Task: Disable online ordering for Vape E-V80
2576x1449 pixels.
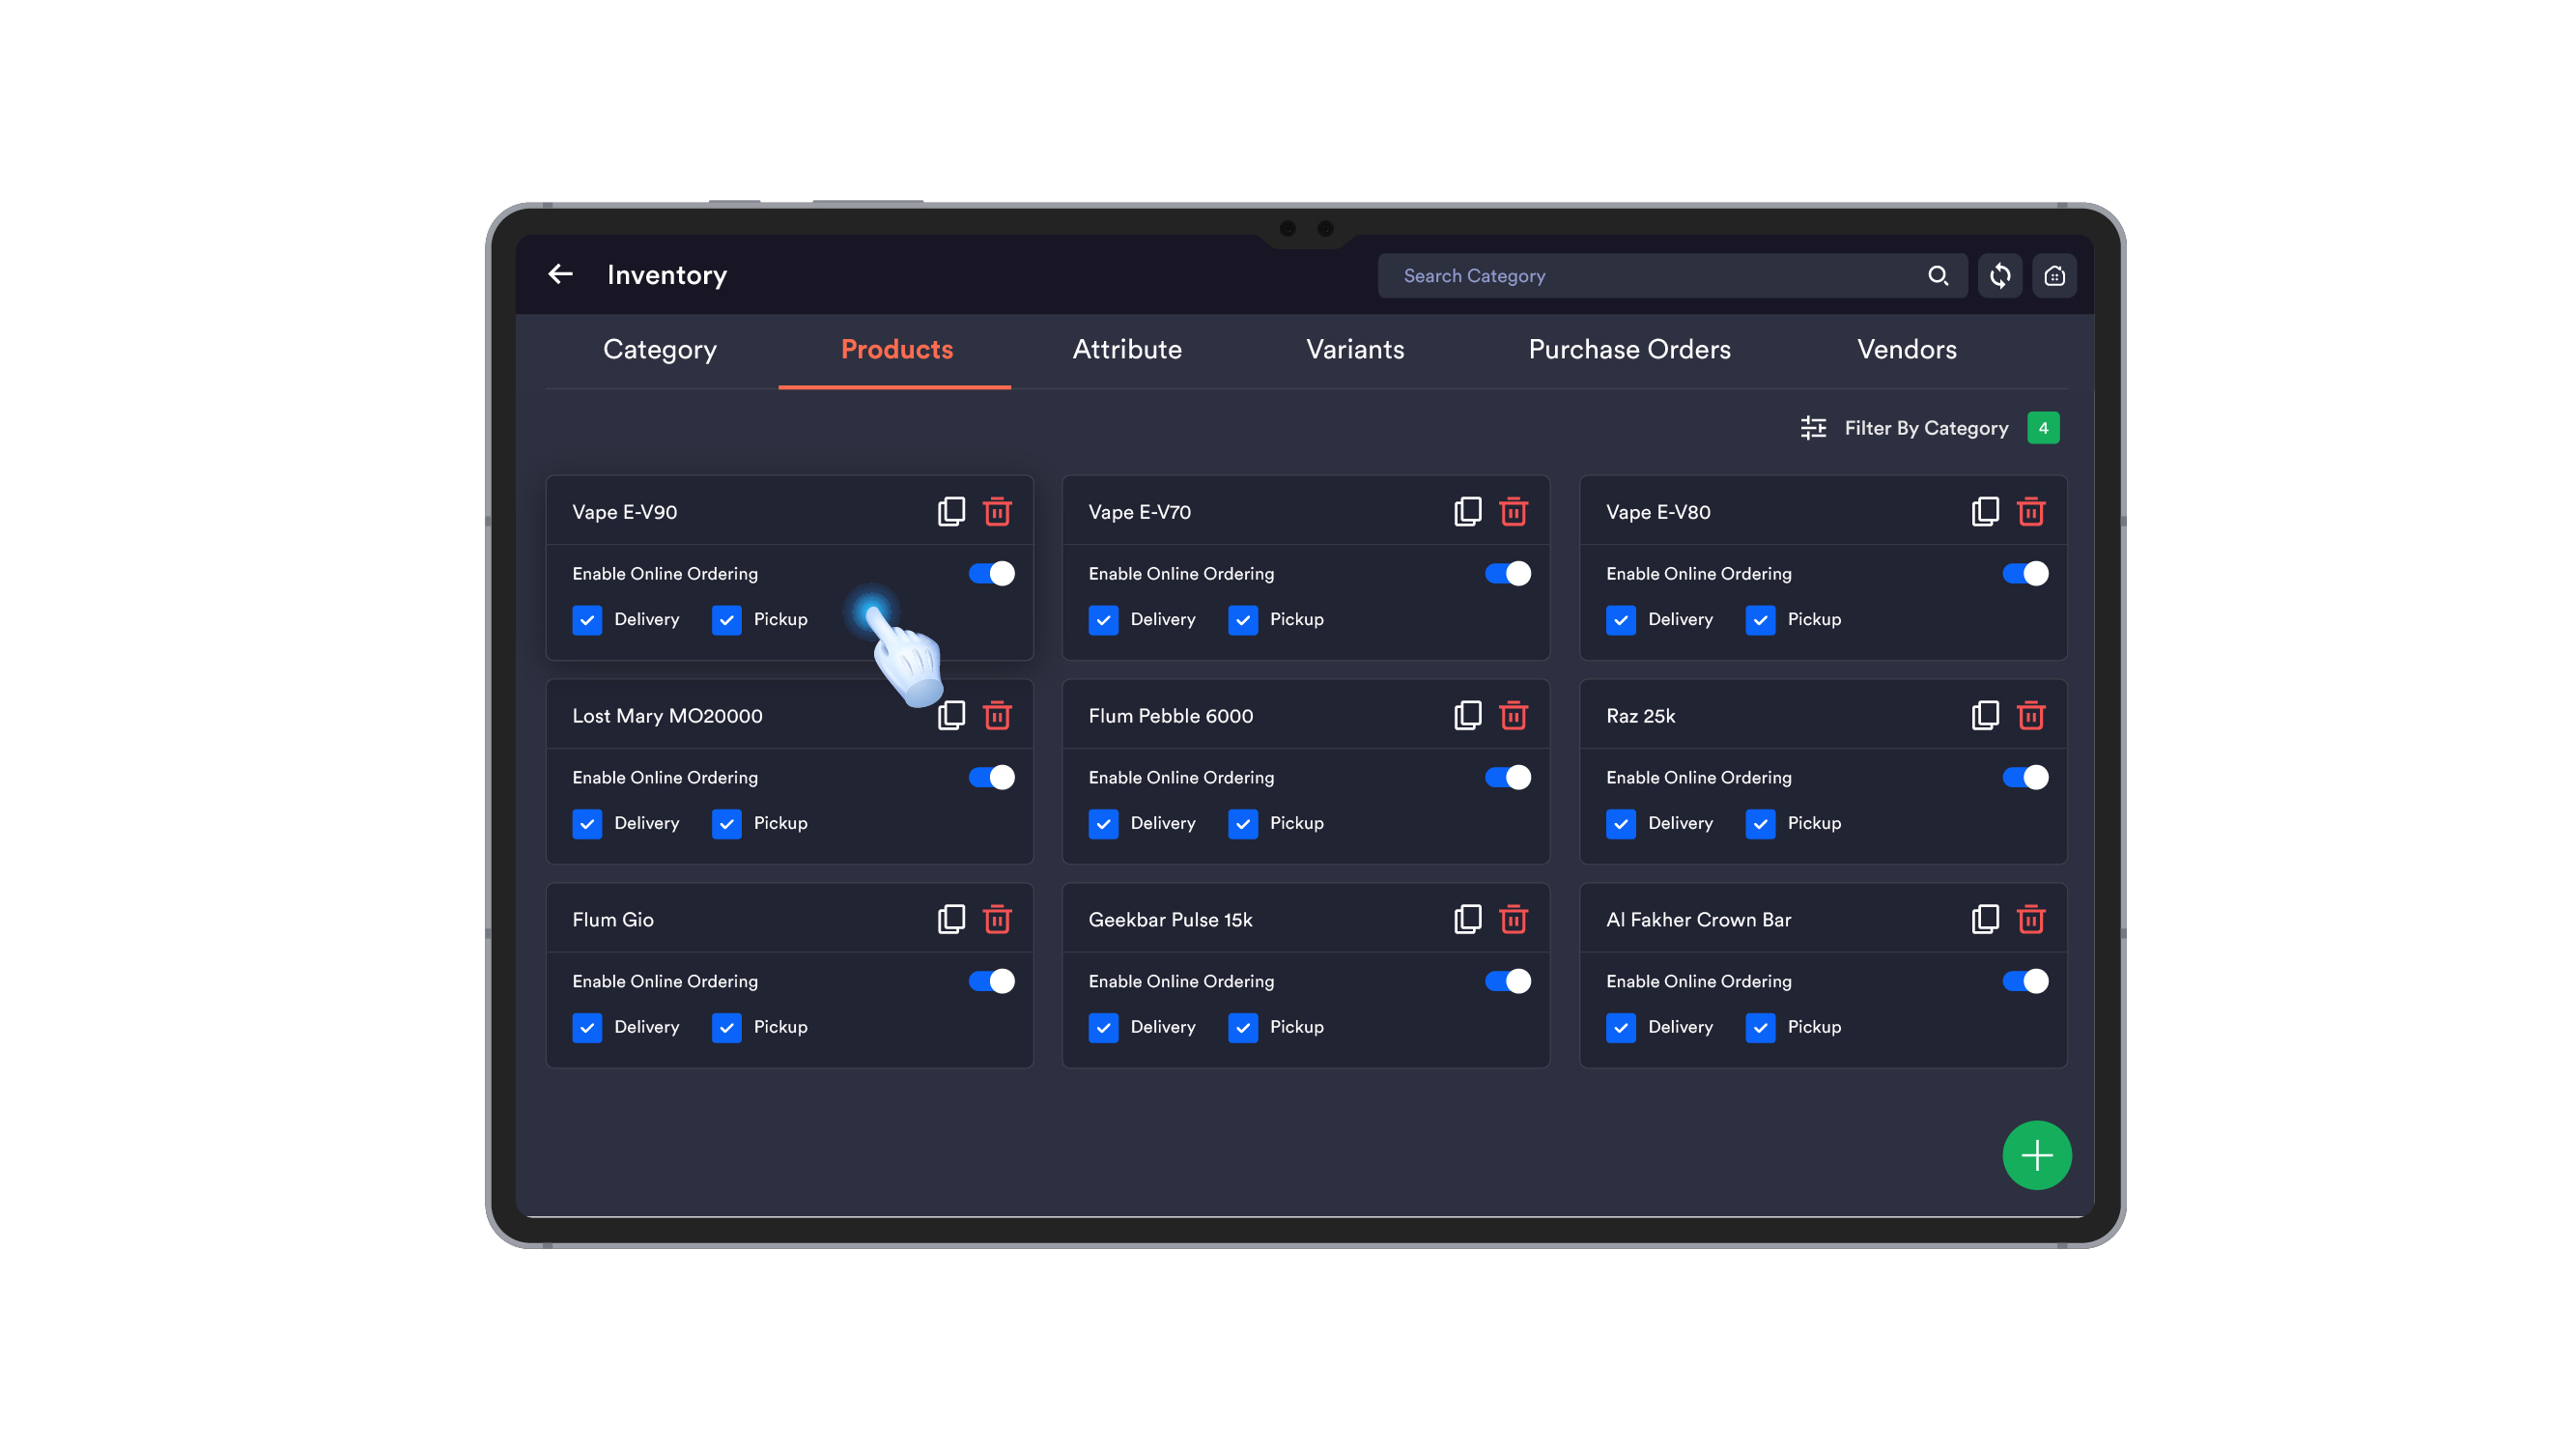Action: click(x=2024, y=573)
